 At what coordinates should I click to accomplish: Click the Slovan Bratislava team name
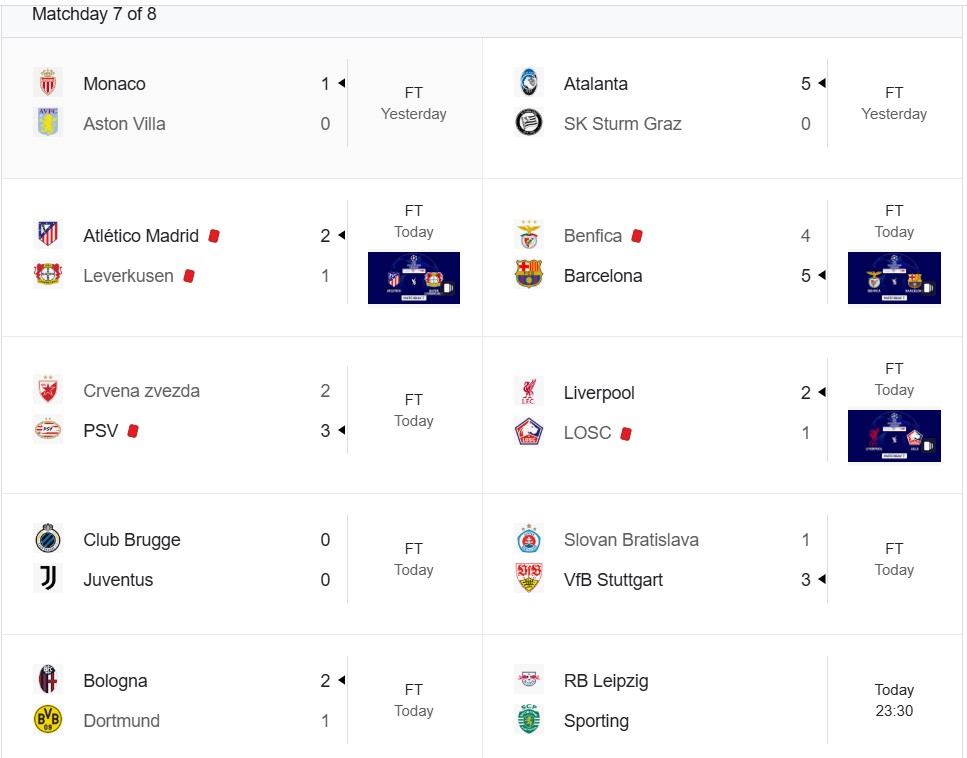pyautogui.click(x=631, y=540)
